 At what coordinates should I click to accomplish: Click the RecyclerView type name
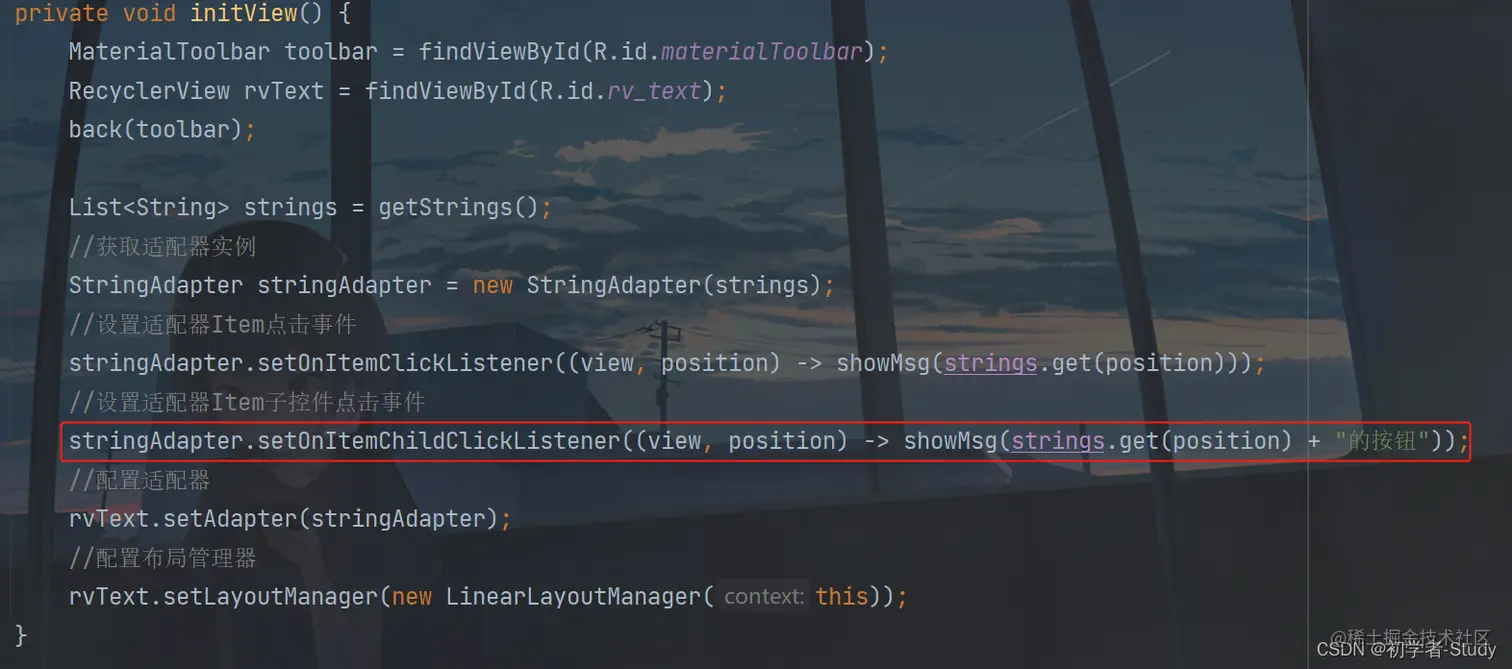coord(149,90)
